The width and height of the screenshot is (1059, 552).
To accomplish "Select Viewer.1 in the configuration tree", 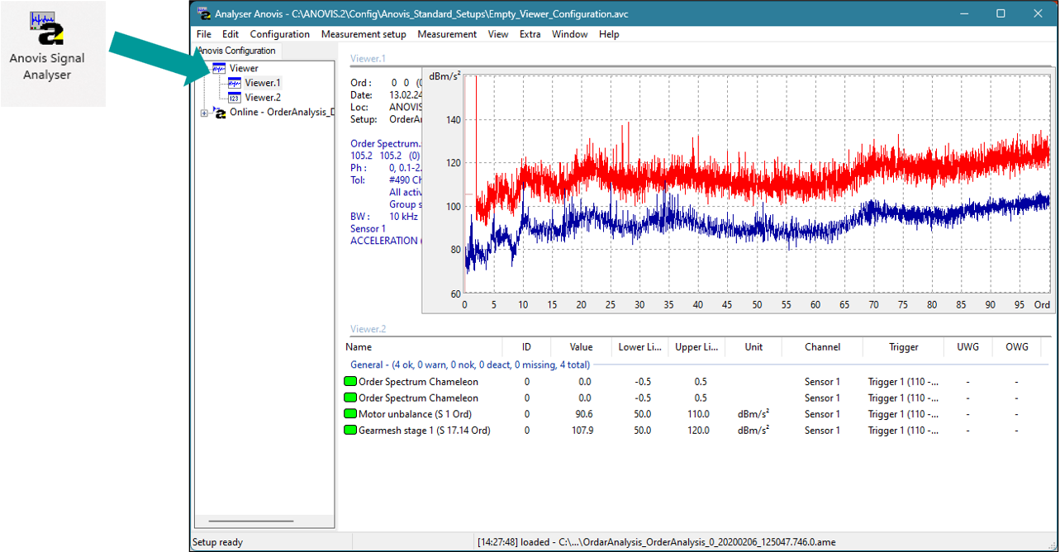I will (262, 83).
